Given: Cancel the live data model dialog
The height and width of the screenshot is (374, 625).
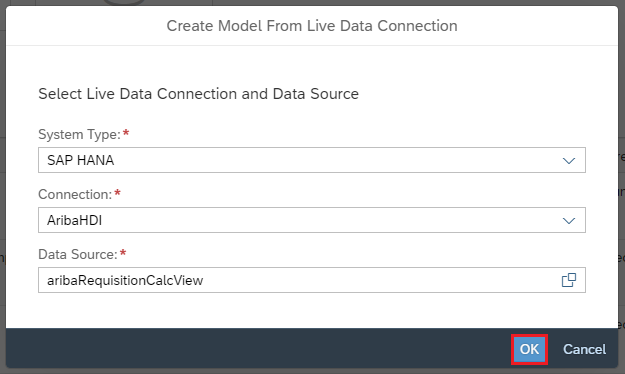Looking at the screenshot, I should (584, 349).
